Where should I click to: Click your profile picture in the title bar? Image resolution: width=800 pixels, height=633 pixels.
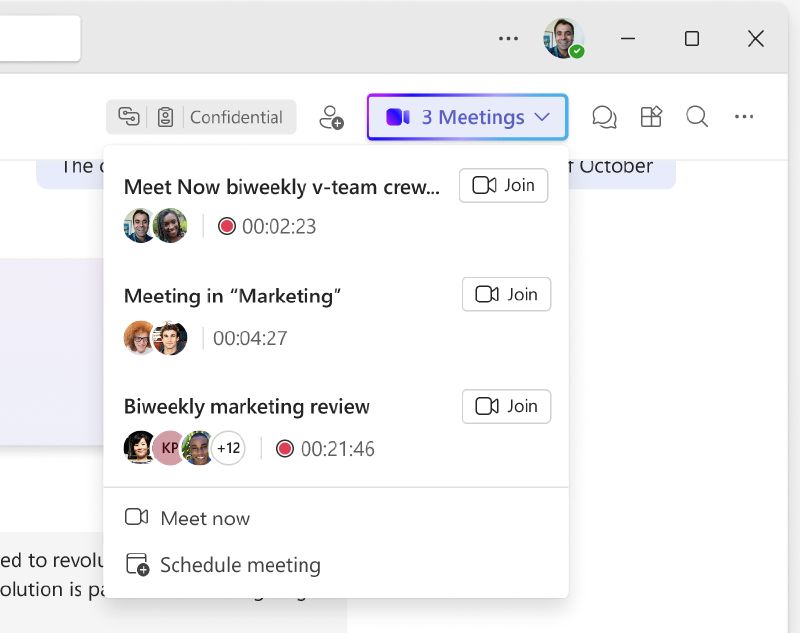564,38
